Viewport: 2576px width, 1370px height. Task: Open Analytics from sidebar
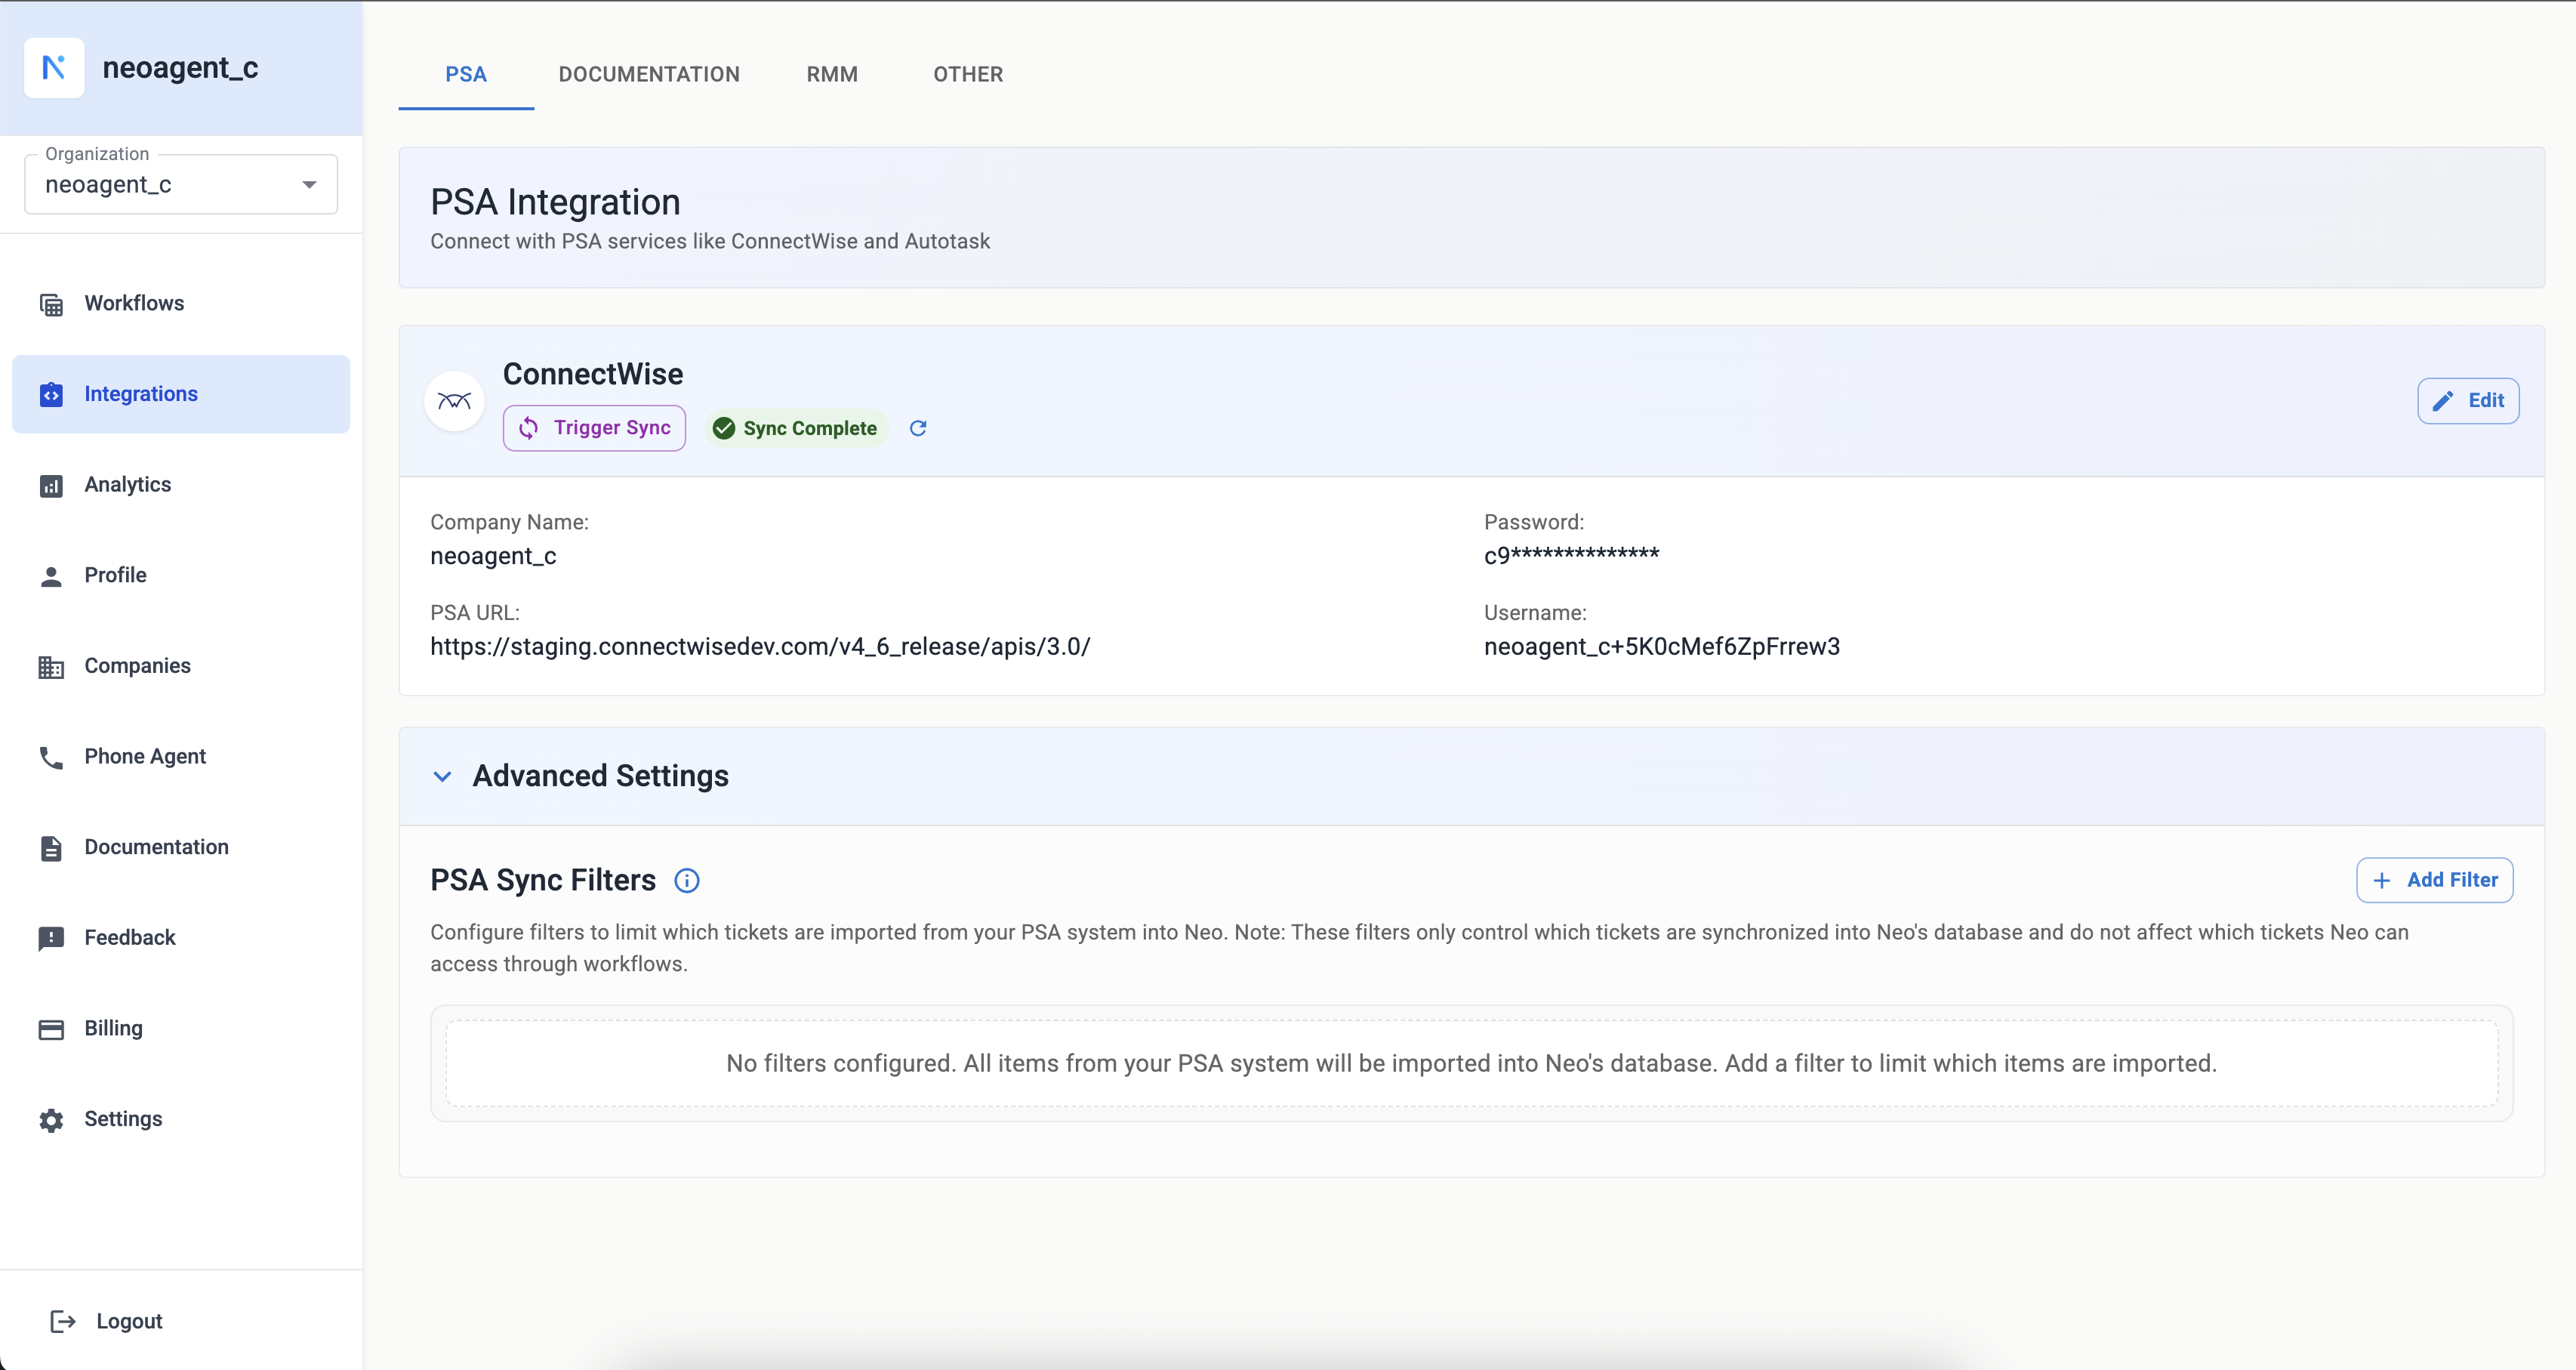pos(181,484)
